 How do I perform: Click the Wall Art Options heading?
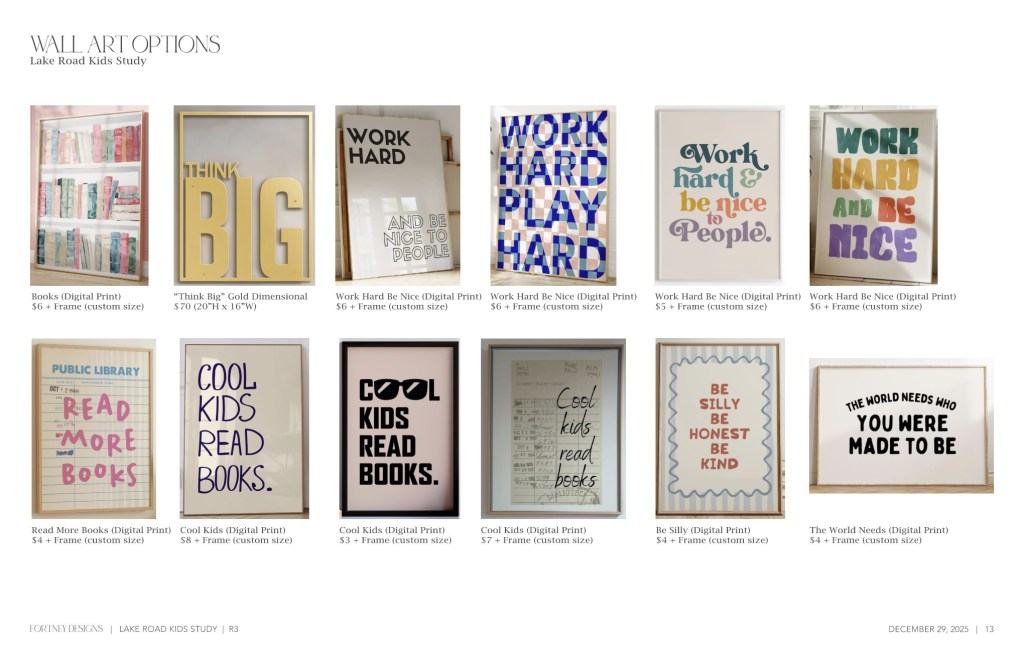pyautogui.click(x=125, y=44)
